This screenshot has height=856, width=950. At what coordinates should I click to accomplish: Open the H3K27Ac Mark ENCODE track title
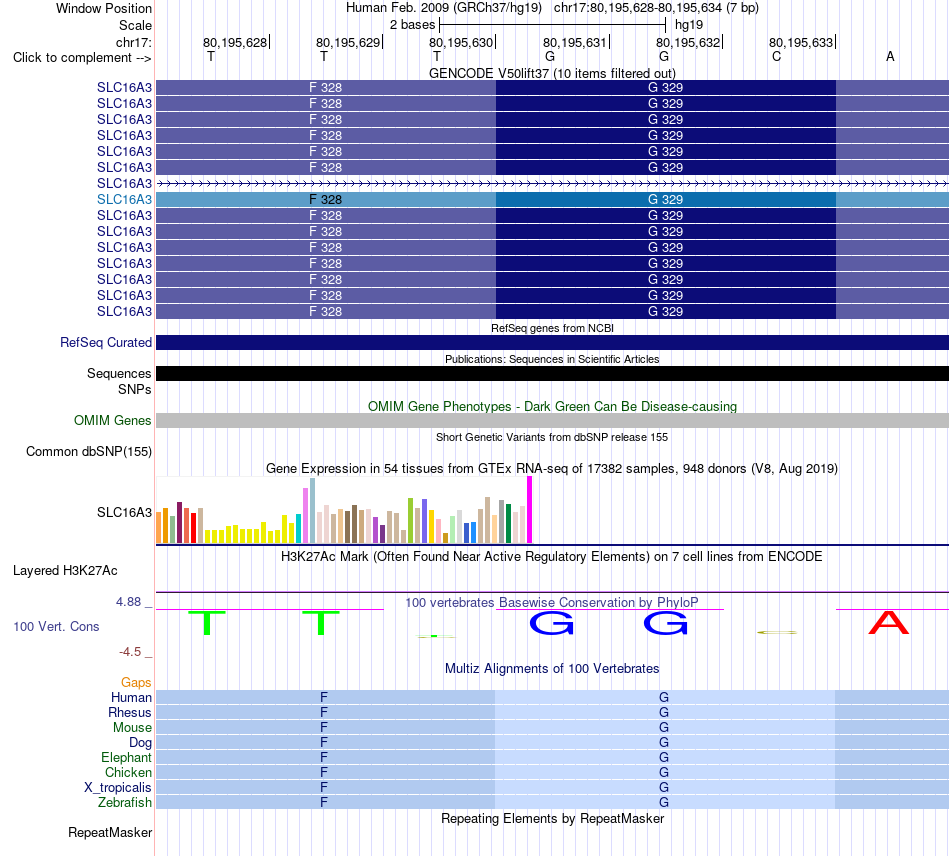[552, 557]
